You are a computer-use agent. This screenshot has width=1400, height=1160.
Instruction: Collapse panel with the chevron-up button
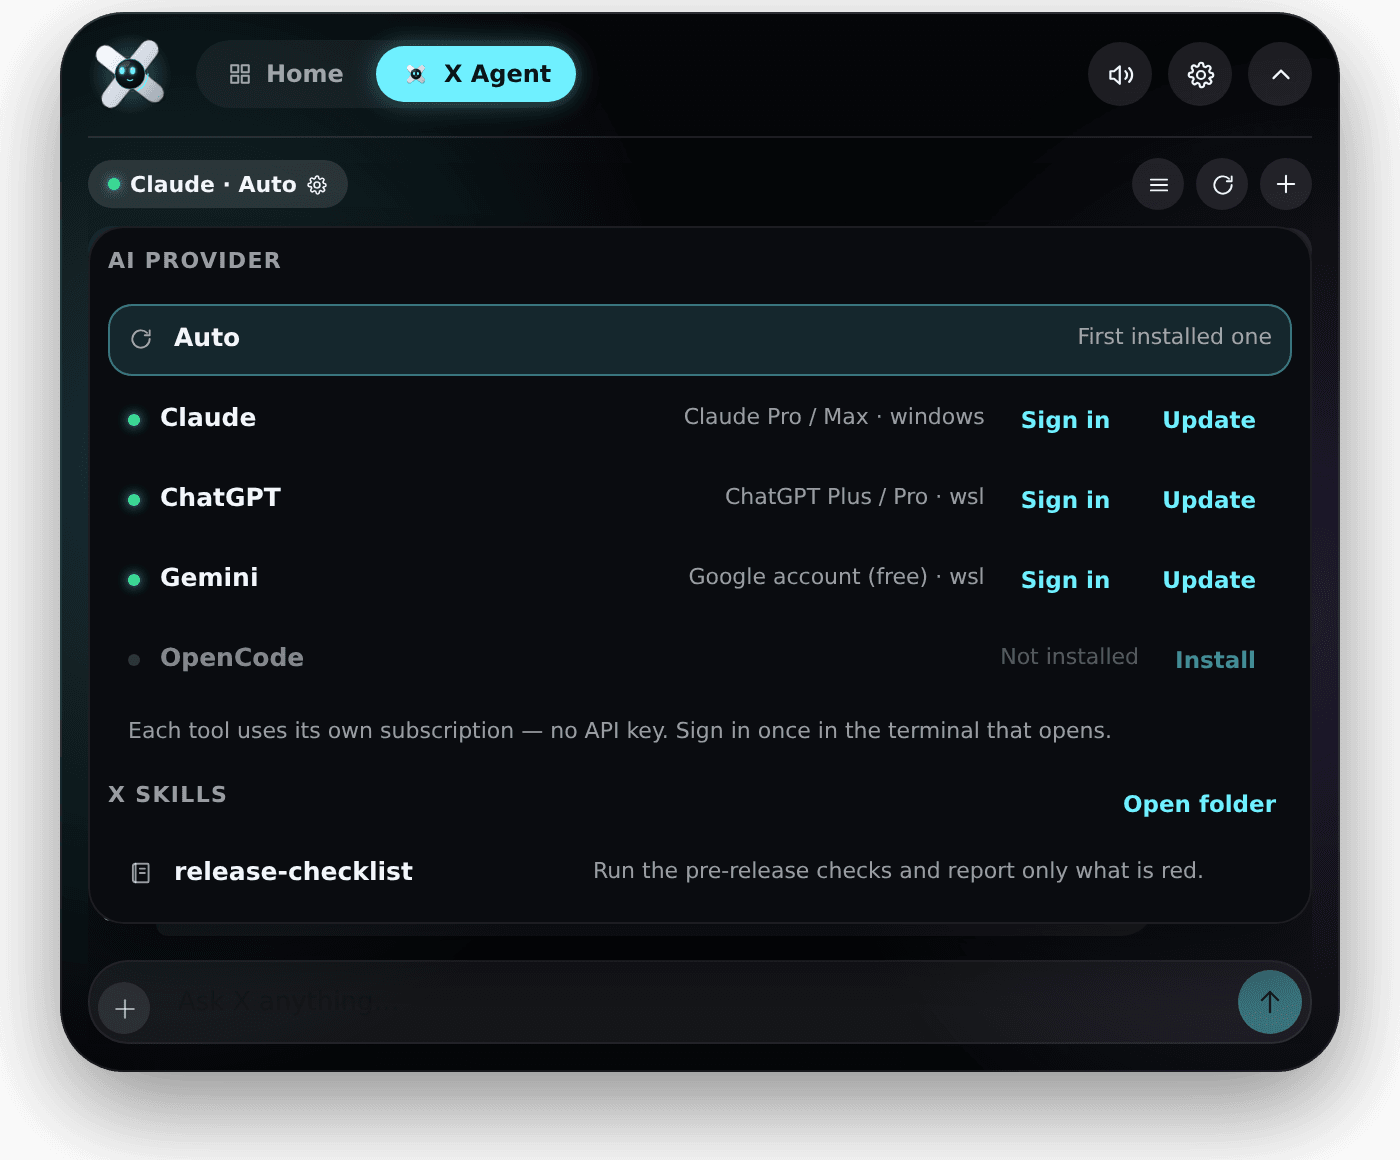[1280, 74]
